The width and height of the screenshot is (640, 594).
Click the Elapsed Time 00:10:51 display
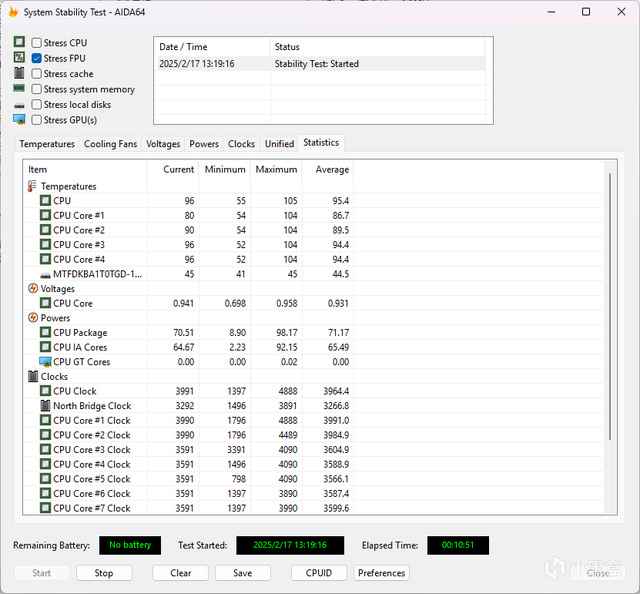[x=458, y=545]
